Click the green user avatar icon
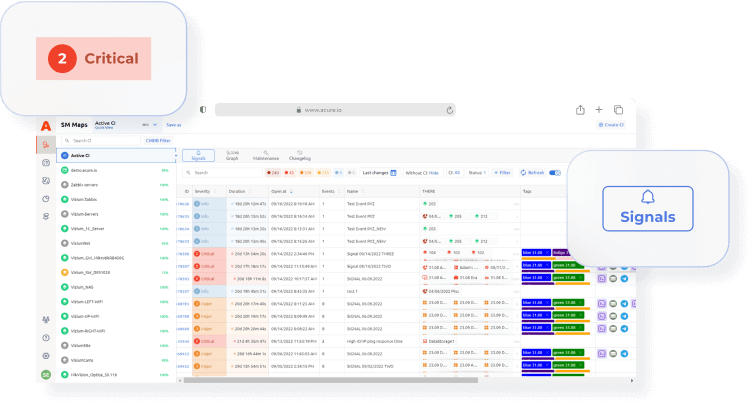This screenshot has width=754, height=407. 46,375
